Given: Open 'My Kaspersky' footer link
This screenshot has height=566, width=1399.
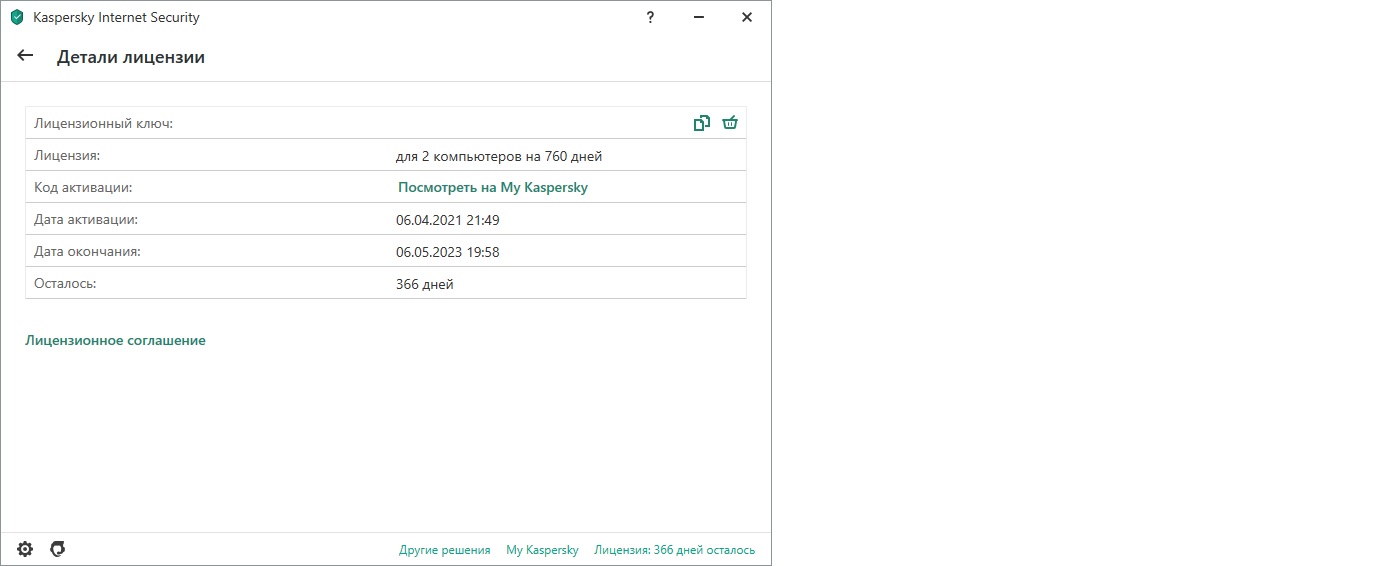Looking at the screenshot, I should click(x=542, y=550).
